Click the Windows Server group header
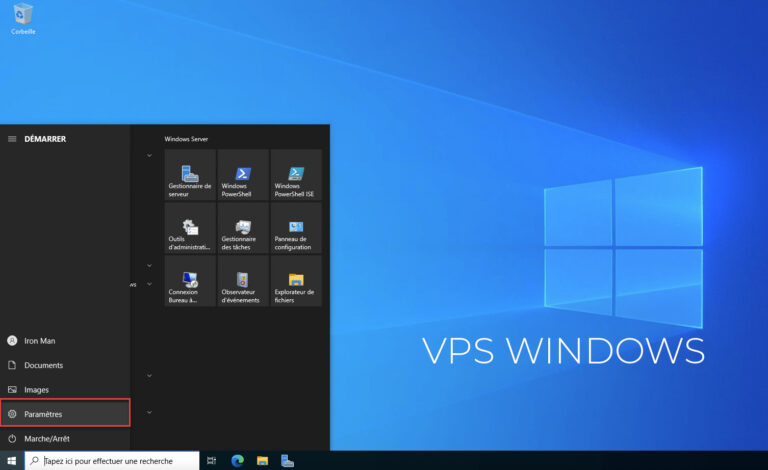The height and width of the screenshot is (470, 768). click(x=186, y=139)
